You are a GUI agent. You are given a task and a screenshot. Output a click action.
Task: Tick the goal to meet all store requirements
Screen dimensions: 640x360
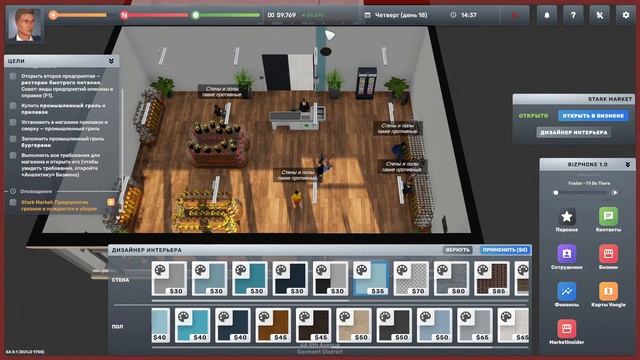pyautogui.click(x=13, y=156)
